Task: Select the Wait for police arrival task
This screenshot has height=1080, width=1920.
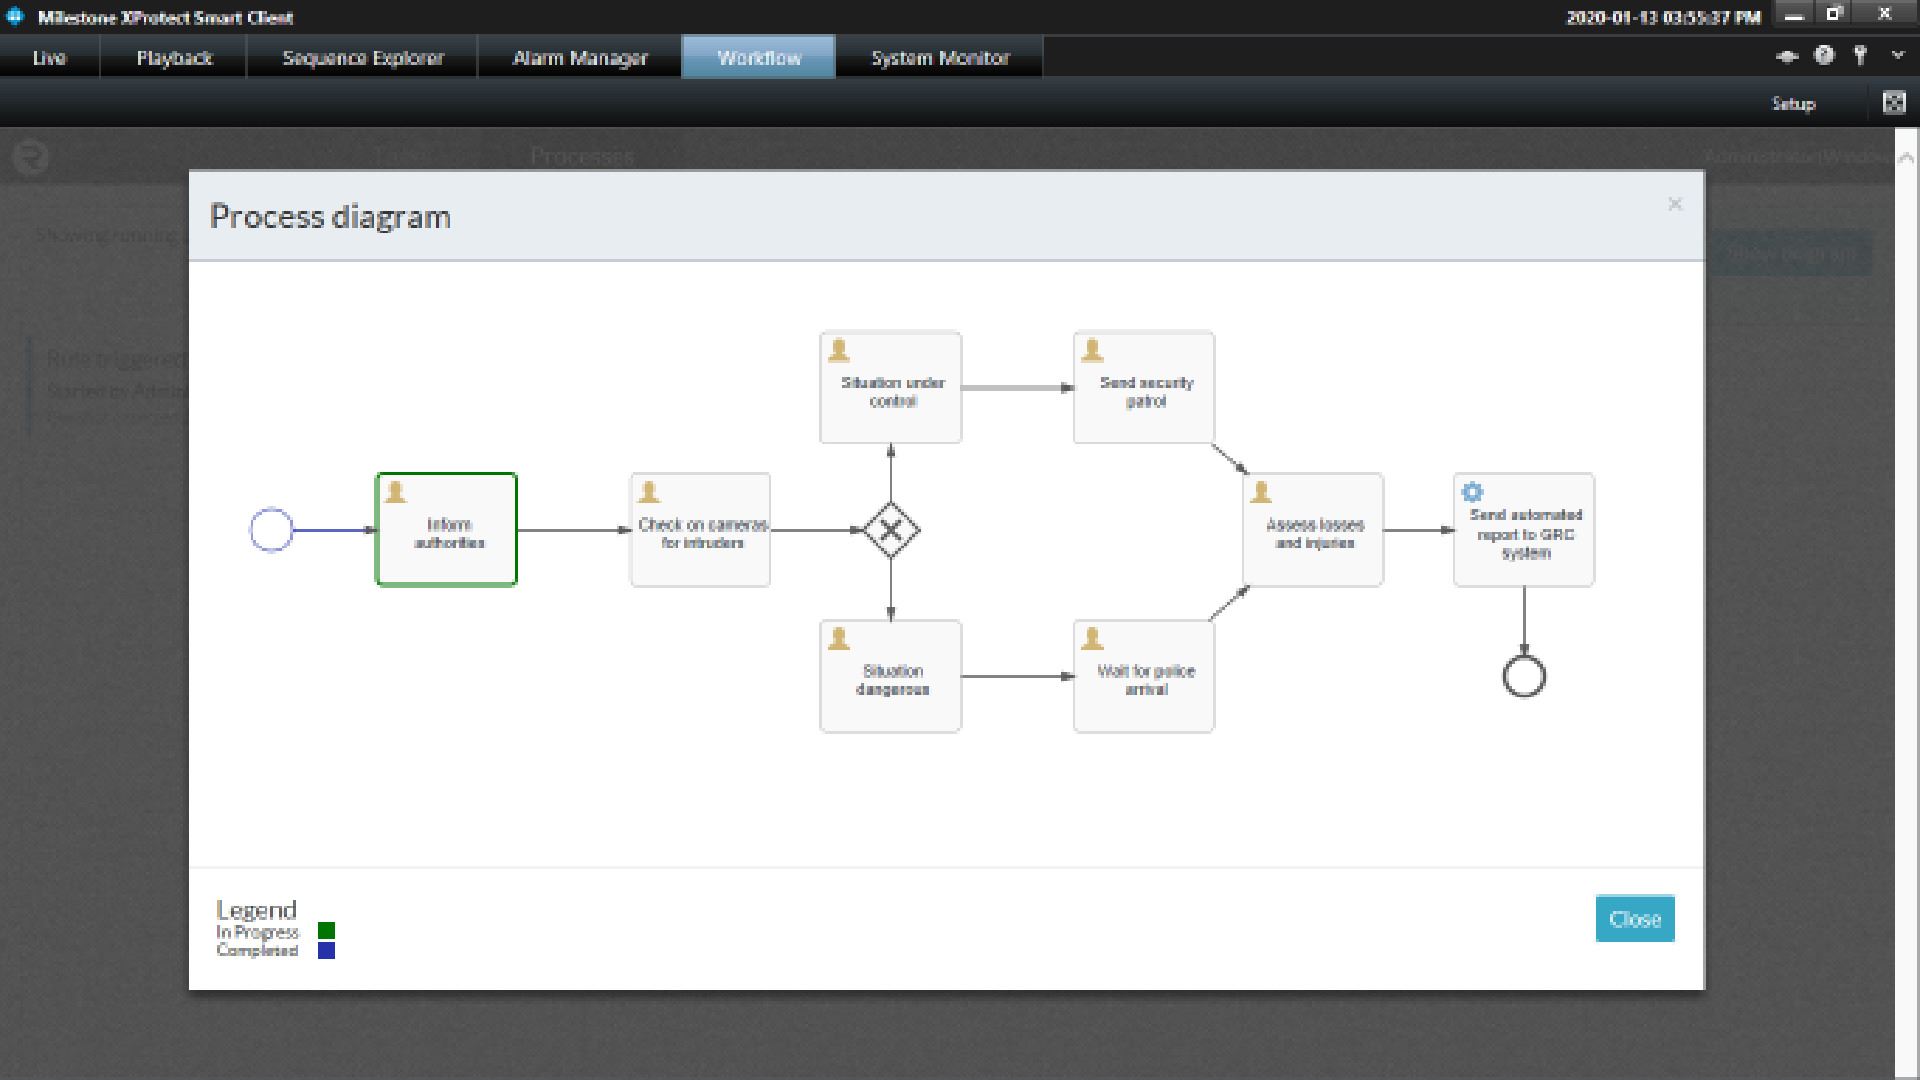Action: pos(1144,677)
